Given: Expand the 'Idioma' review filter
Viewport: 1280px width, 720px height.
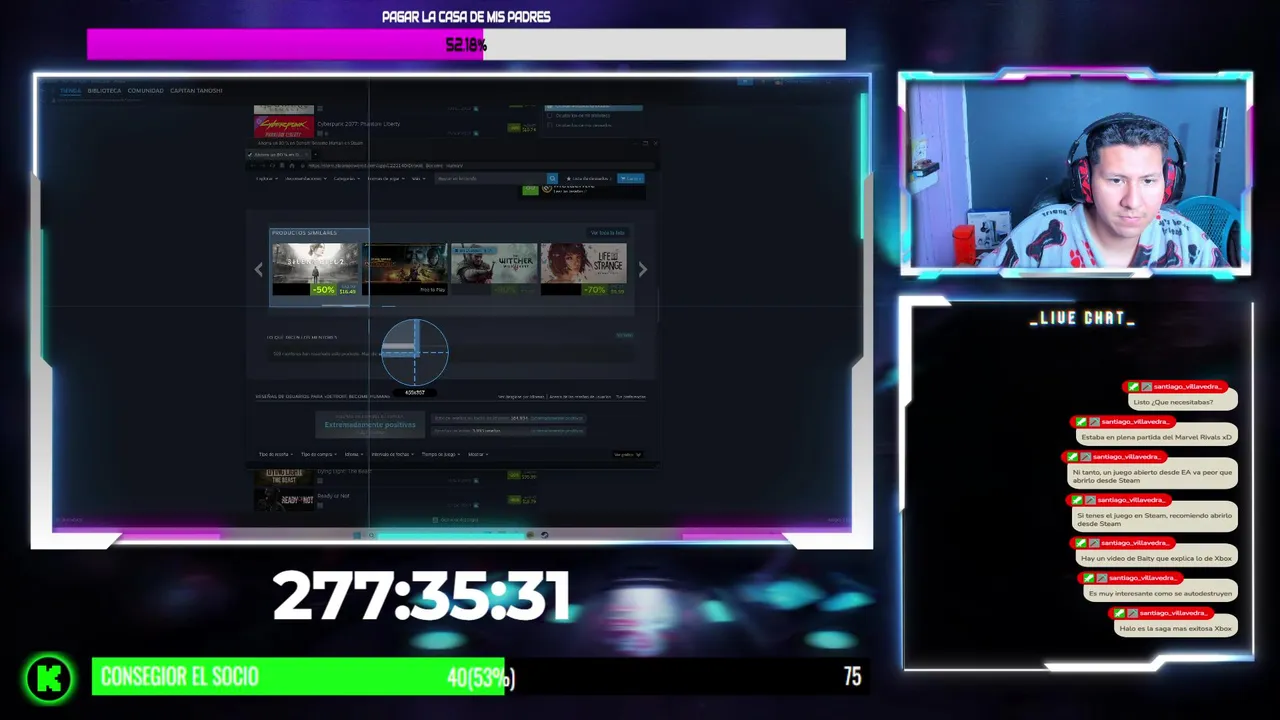Looking at the screenshot, I should pos(353,454).
